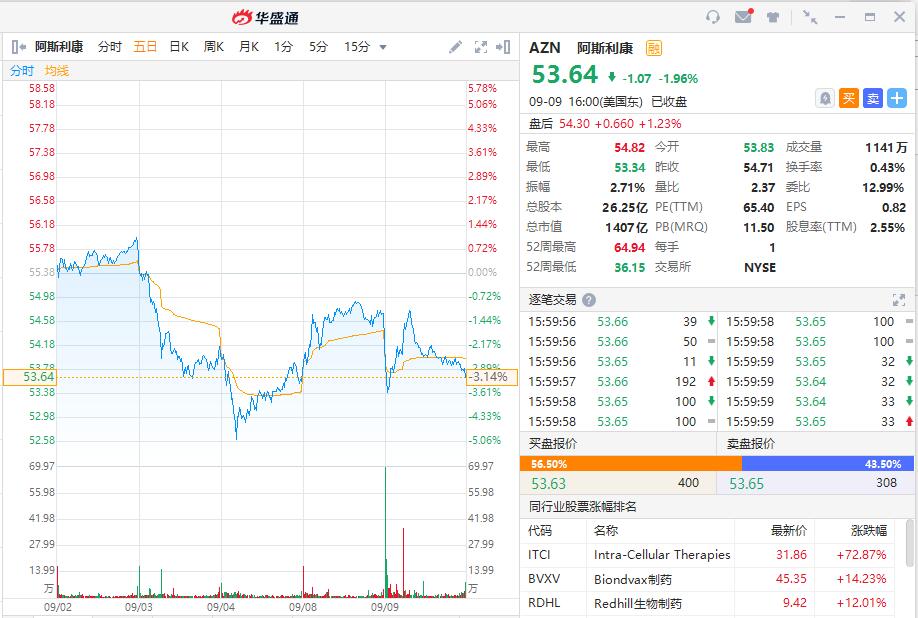
Task: Click the margin 融 badge icon
Action: 653,48
